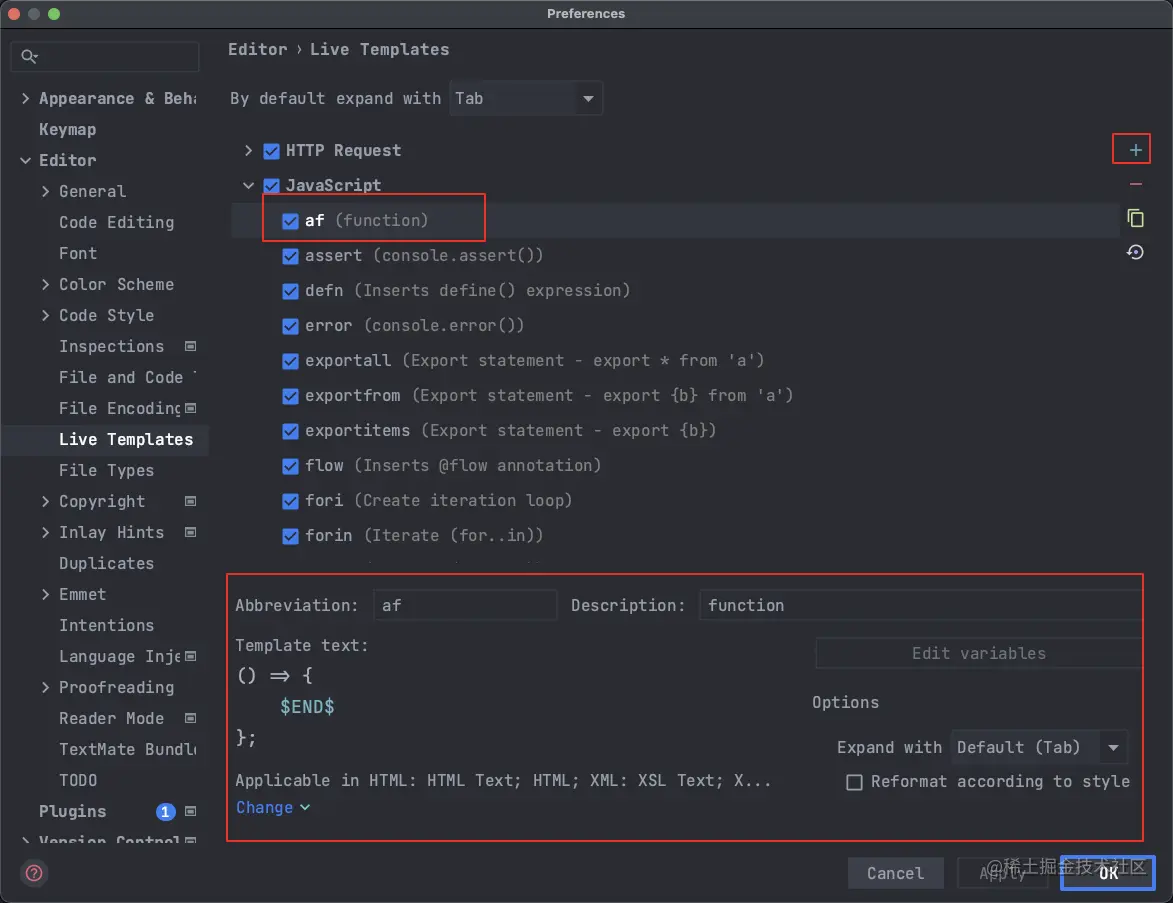Open Keymap settings page
The image size is (1173, 903).
tap(67, 129)
